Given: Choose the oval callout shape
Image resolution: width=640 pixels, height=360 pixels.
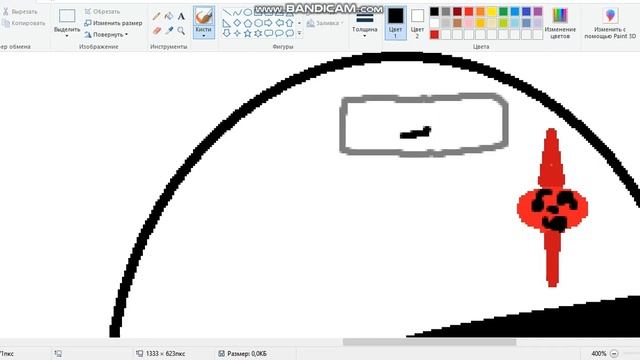Looking at the screenshot, I should click(x=280, y=33).
